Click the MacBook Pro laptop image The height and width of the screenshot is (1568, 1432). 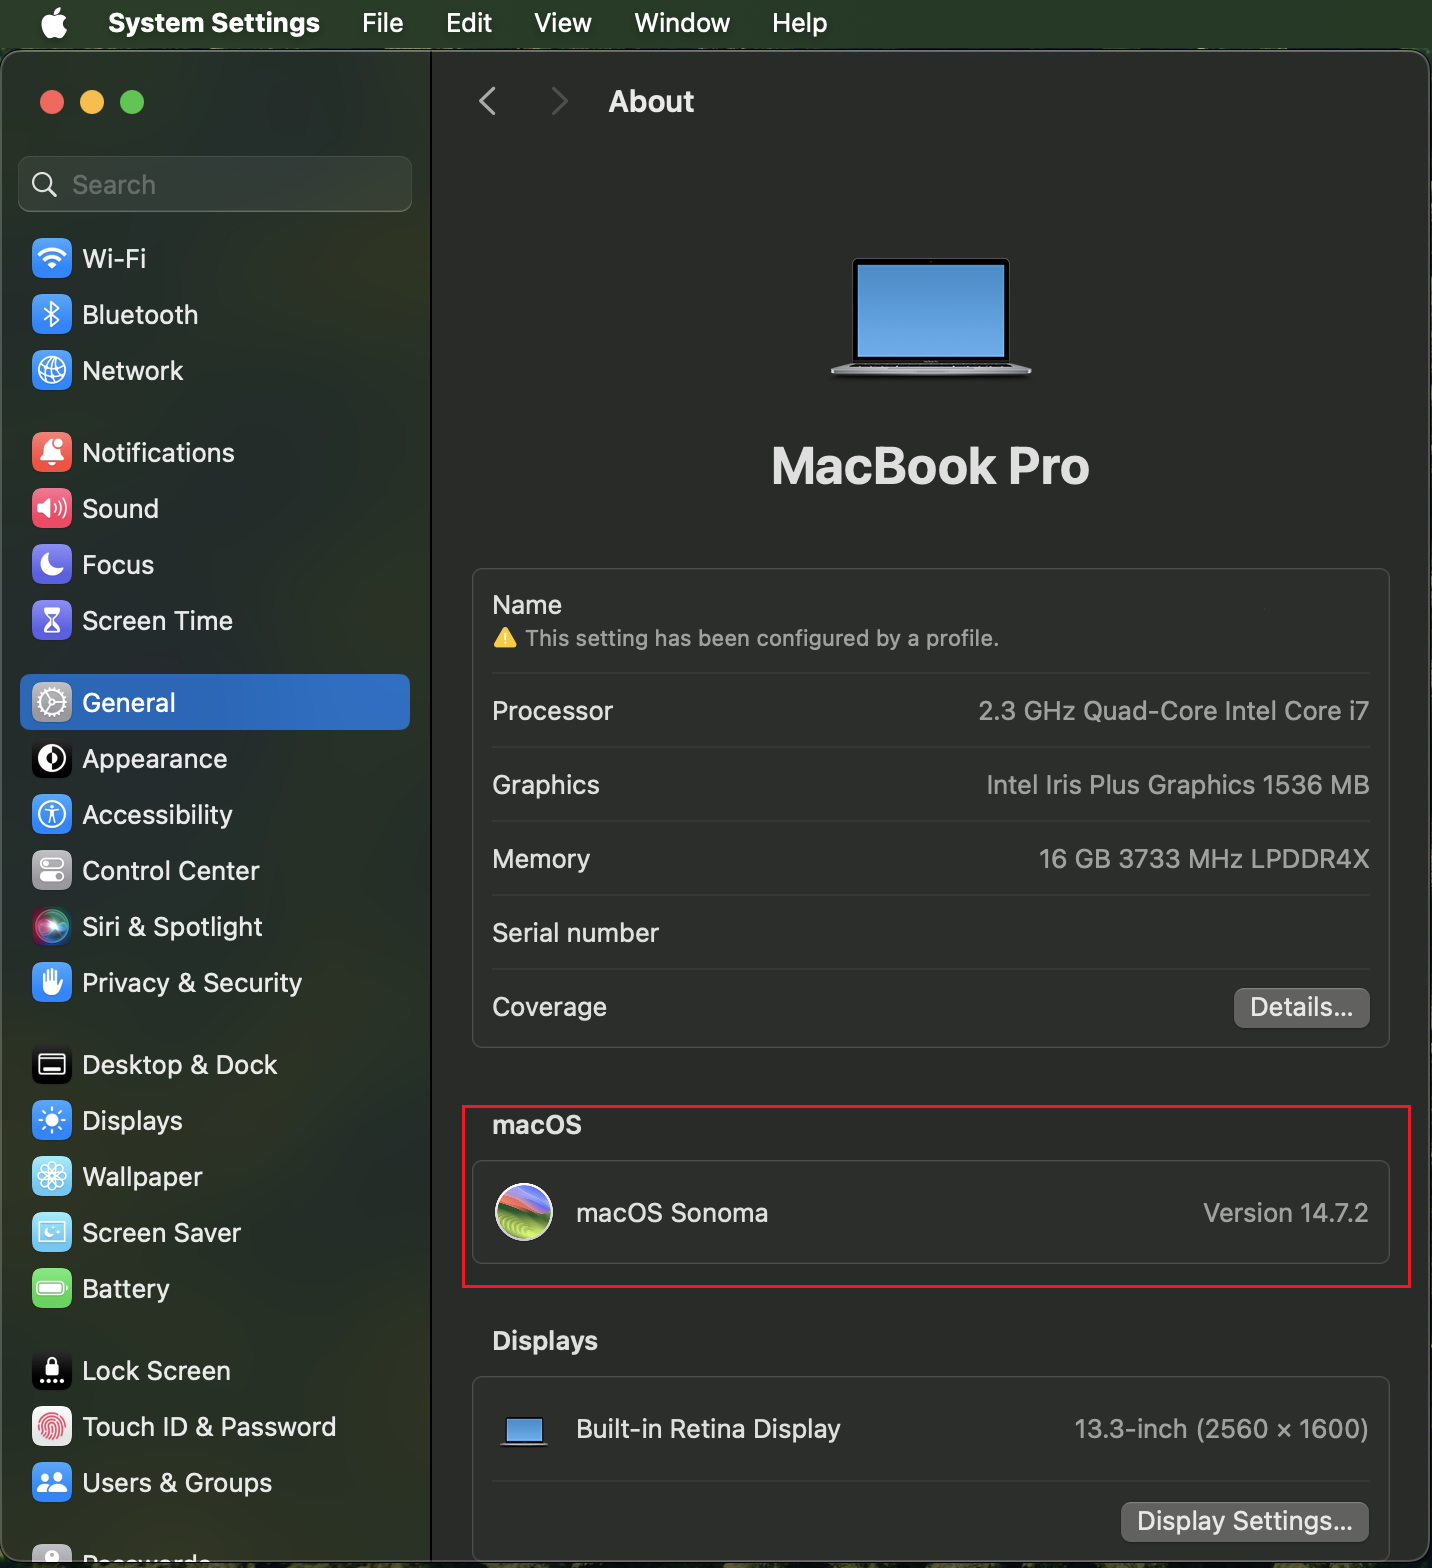pos(931,317)
